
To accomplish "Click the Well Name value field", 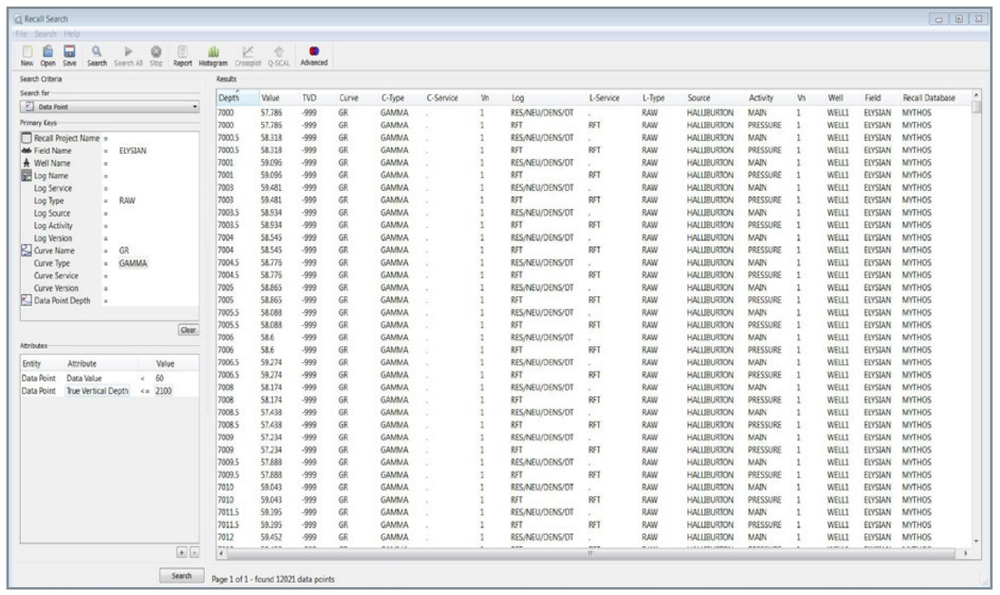I will [156, 163].
